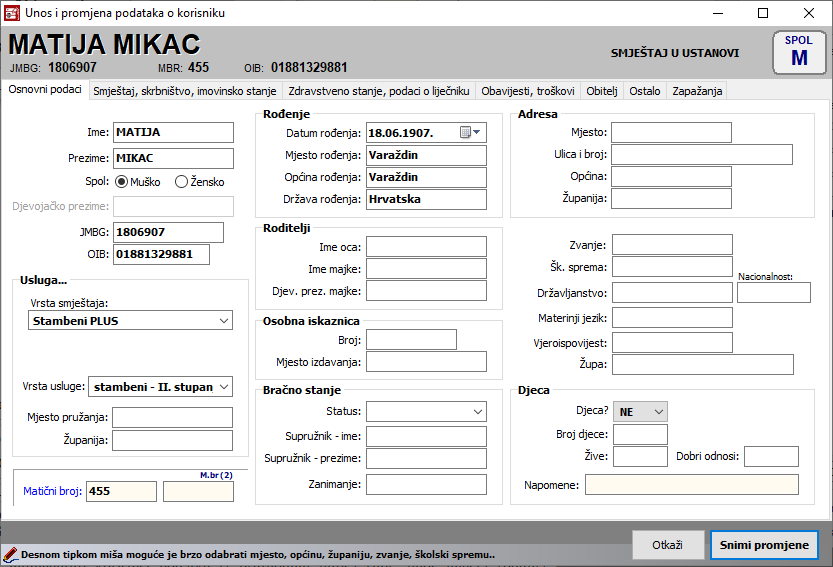Click the pencil icon in status bar

point(10,553)
